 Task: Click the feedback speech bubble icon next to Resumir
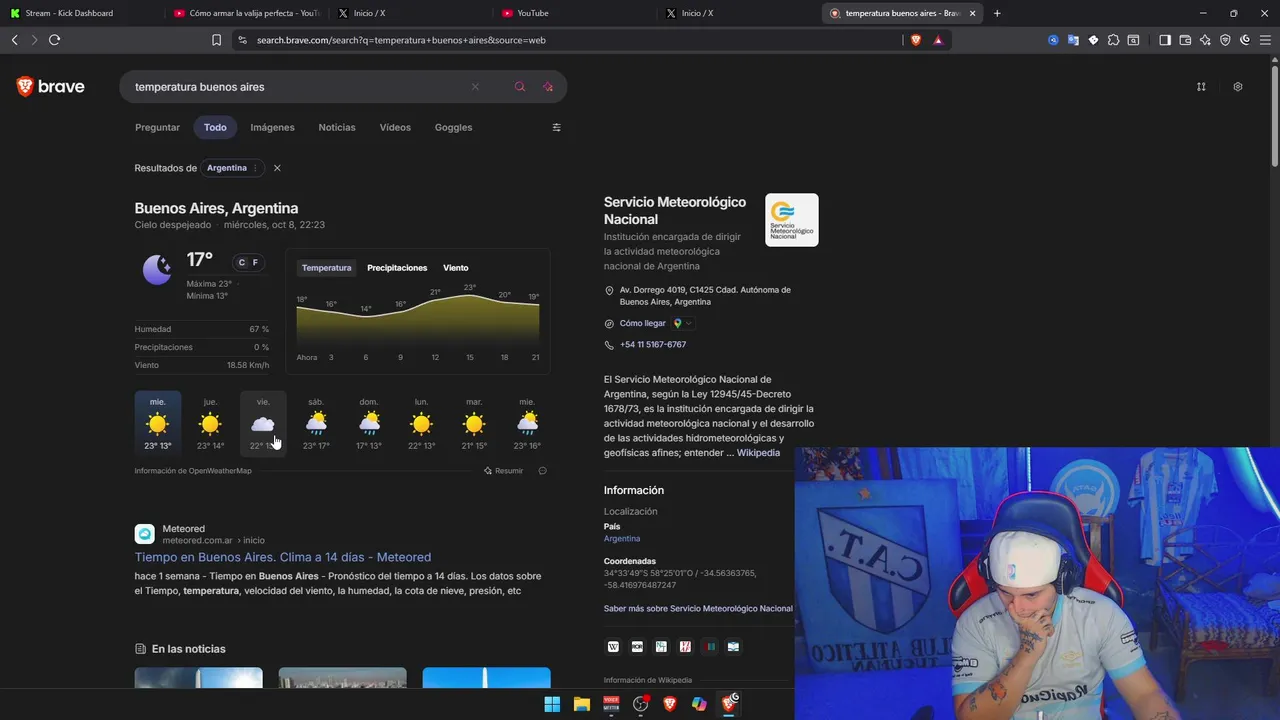[x=542, y=471]
